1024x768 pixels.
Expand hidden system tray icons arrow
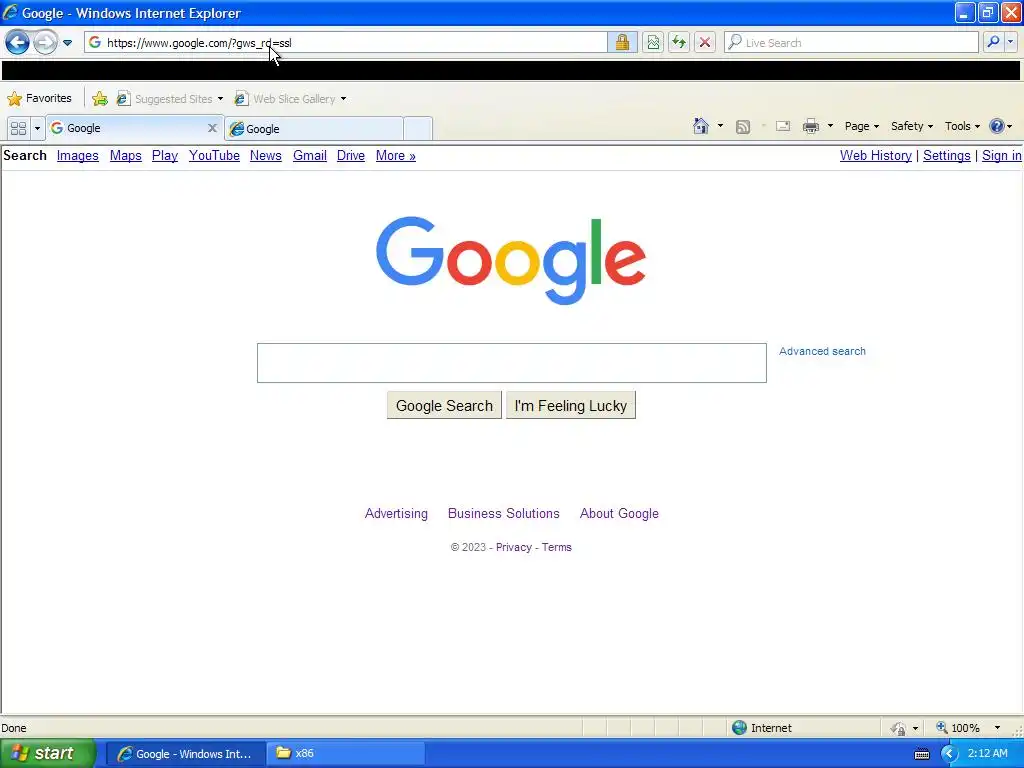pyautogui.click(x=949, y=754)
